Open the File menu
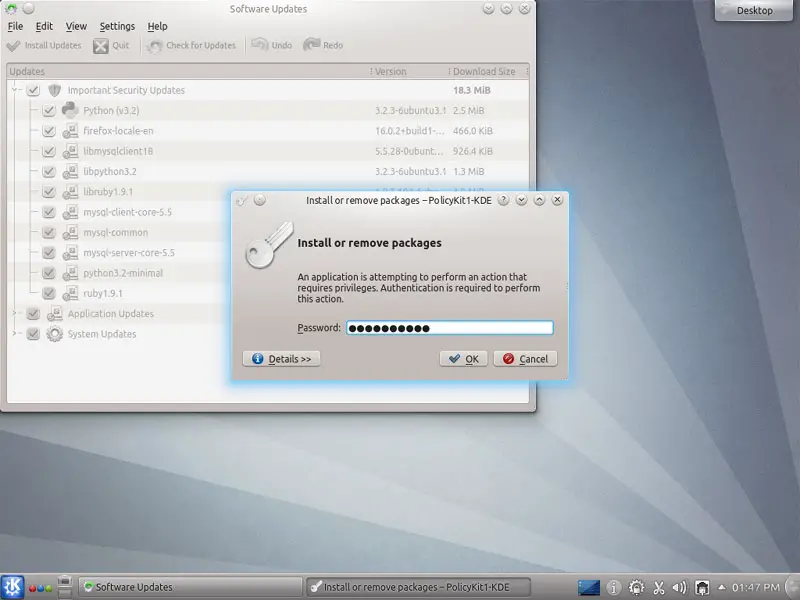This screenshot has height=600, width=800. coord(15,26)
